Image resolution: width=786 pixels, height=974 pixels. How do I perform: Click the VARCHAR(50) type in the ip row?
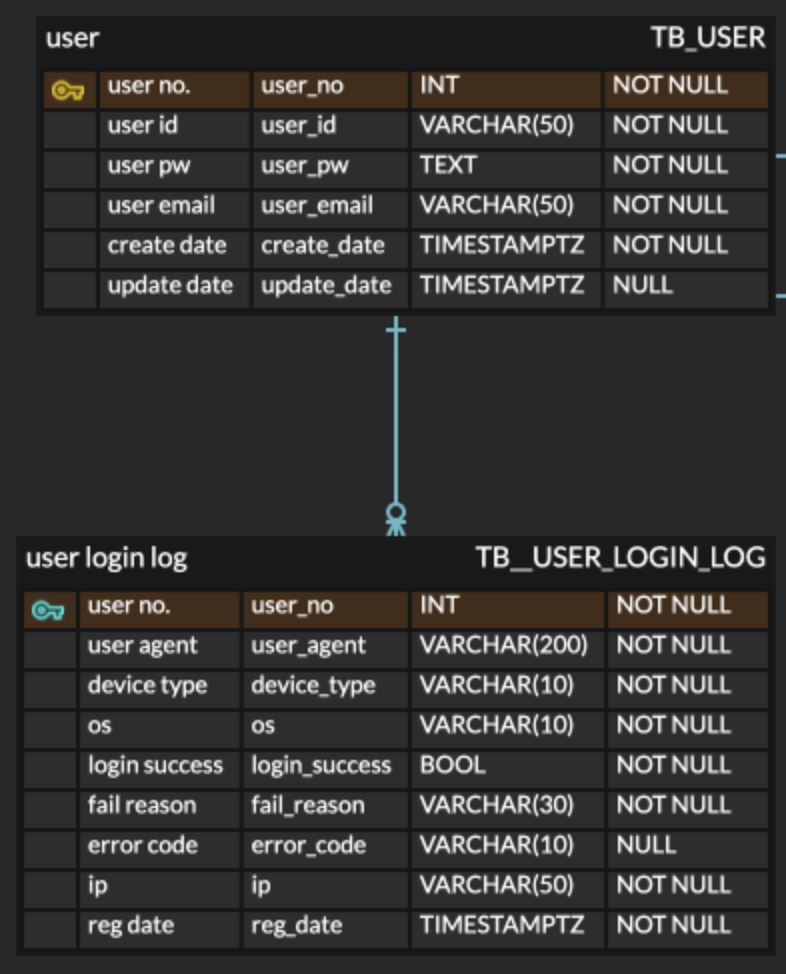coord(508,890)
